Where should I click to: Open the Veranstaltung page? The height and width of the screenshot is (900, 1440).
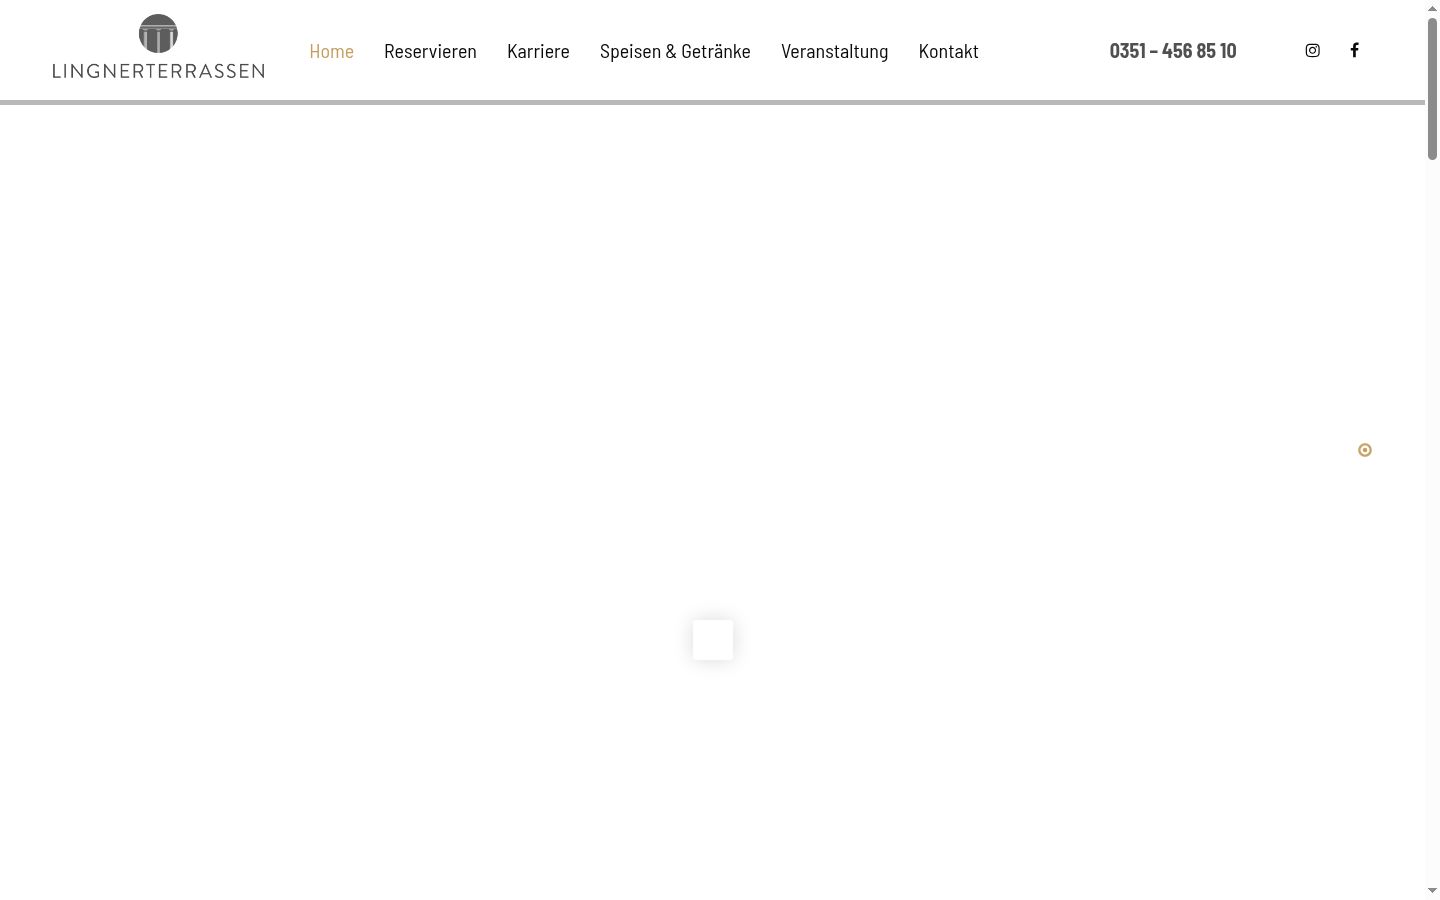[834, 51]
